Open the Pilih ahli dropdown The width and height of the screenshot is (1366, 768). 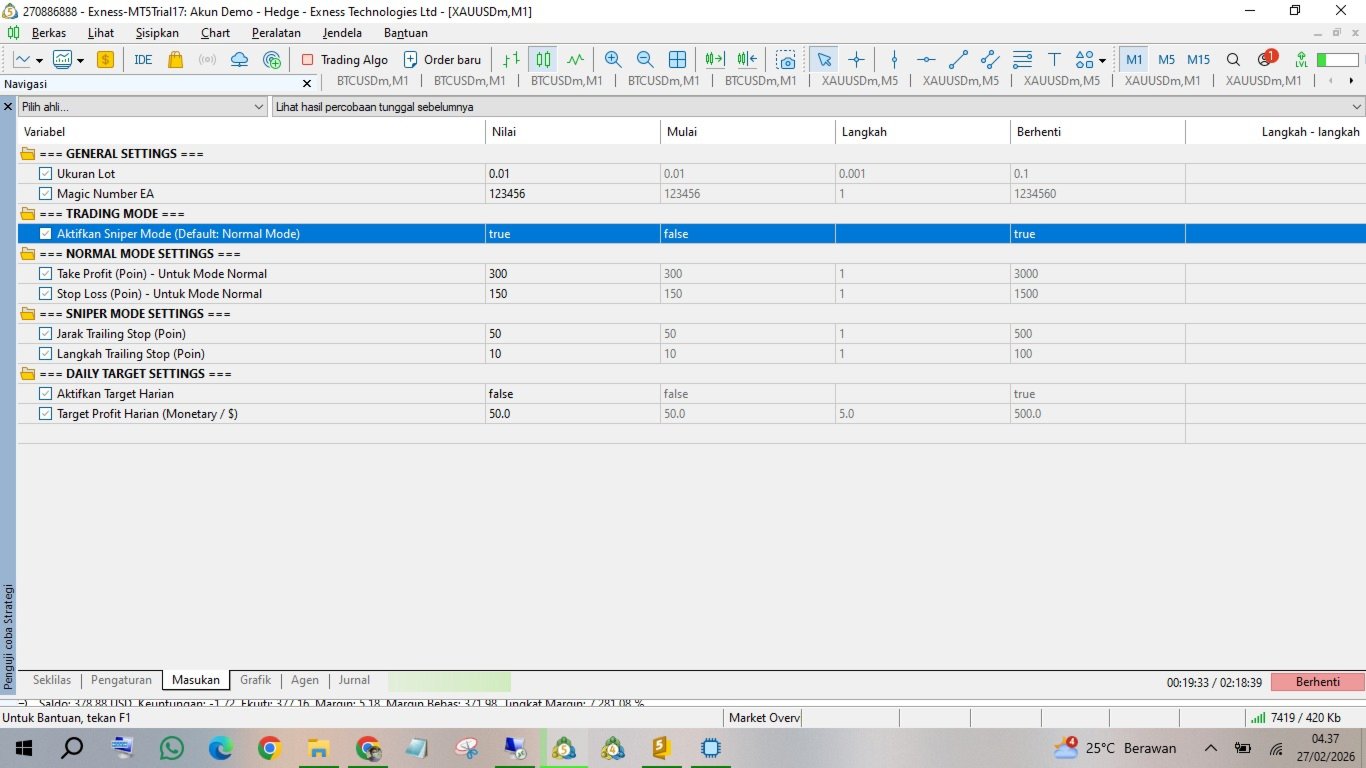(142, 106)
